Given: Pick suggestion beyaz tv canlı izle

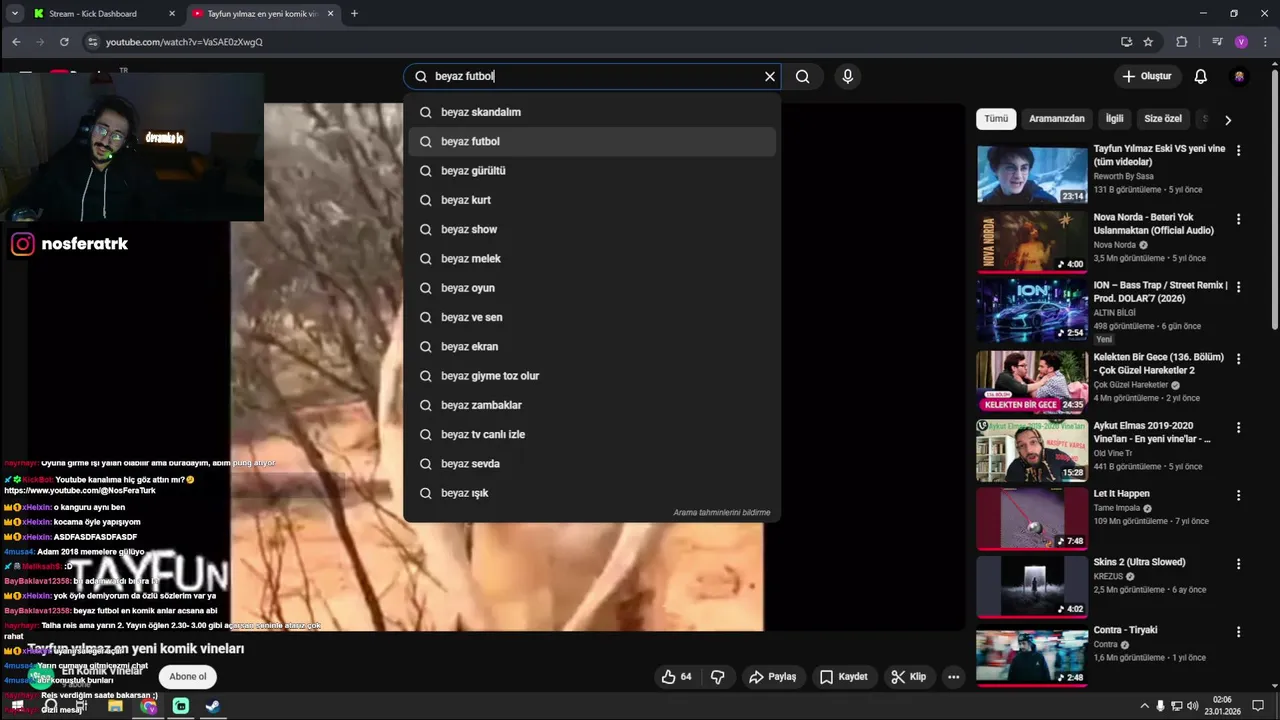Looking at the screenshot, I should pyautogui.click(x=592, y=435).
